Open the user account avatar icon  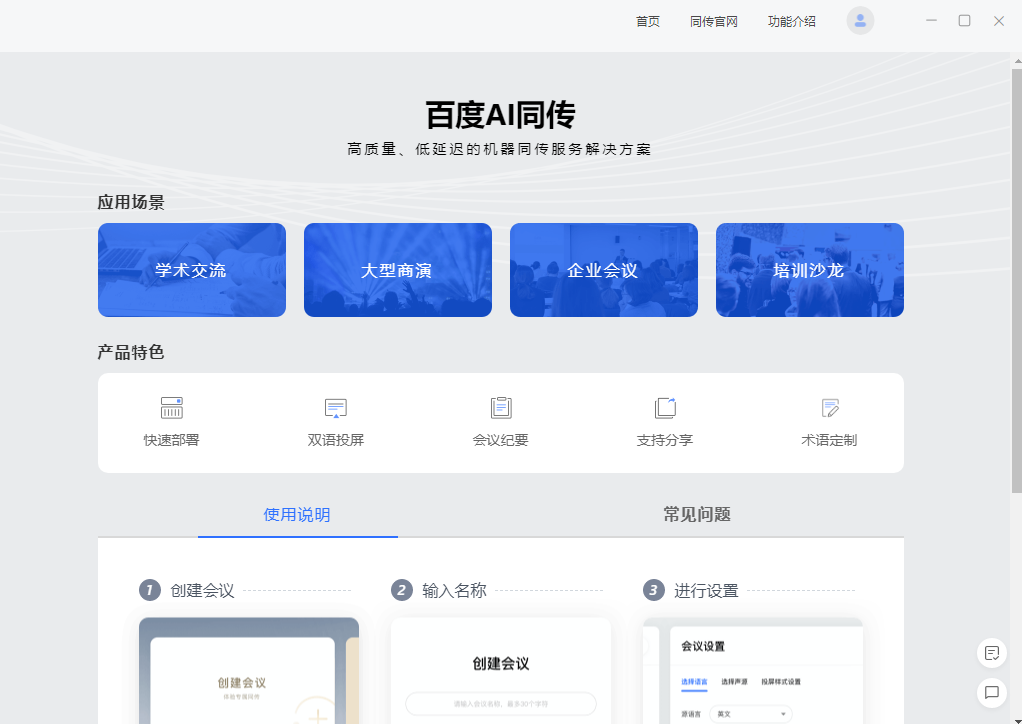pyautogui.click(x=860, y=21)
